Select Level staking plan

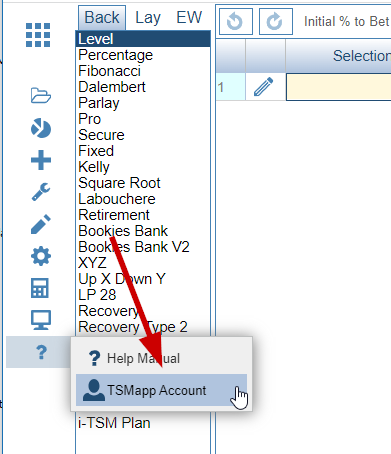[143, 39]
